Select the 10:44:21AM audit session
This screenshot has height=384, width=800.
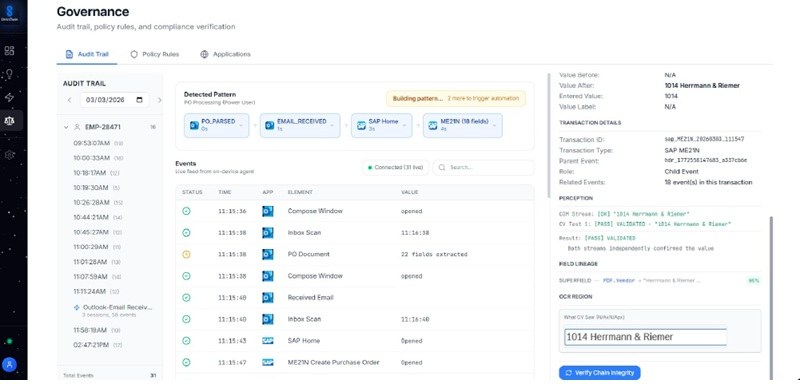click(x=98, y=217)
